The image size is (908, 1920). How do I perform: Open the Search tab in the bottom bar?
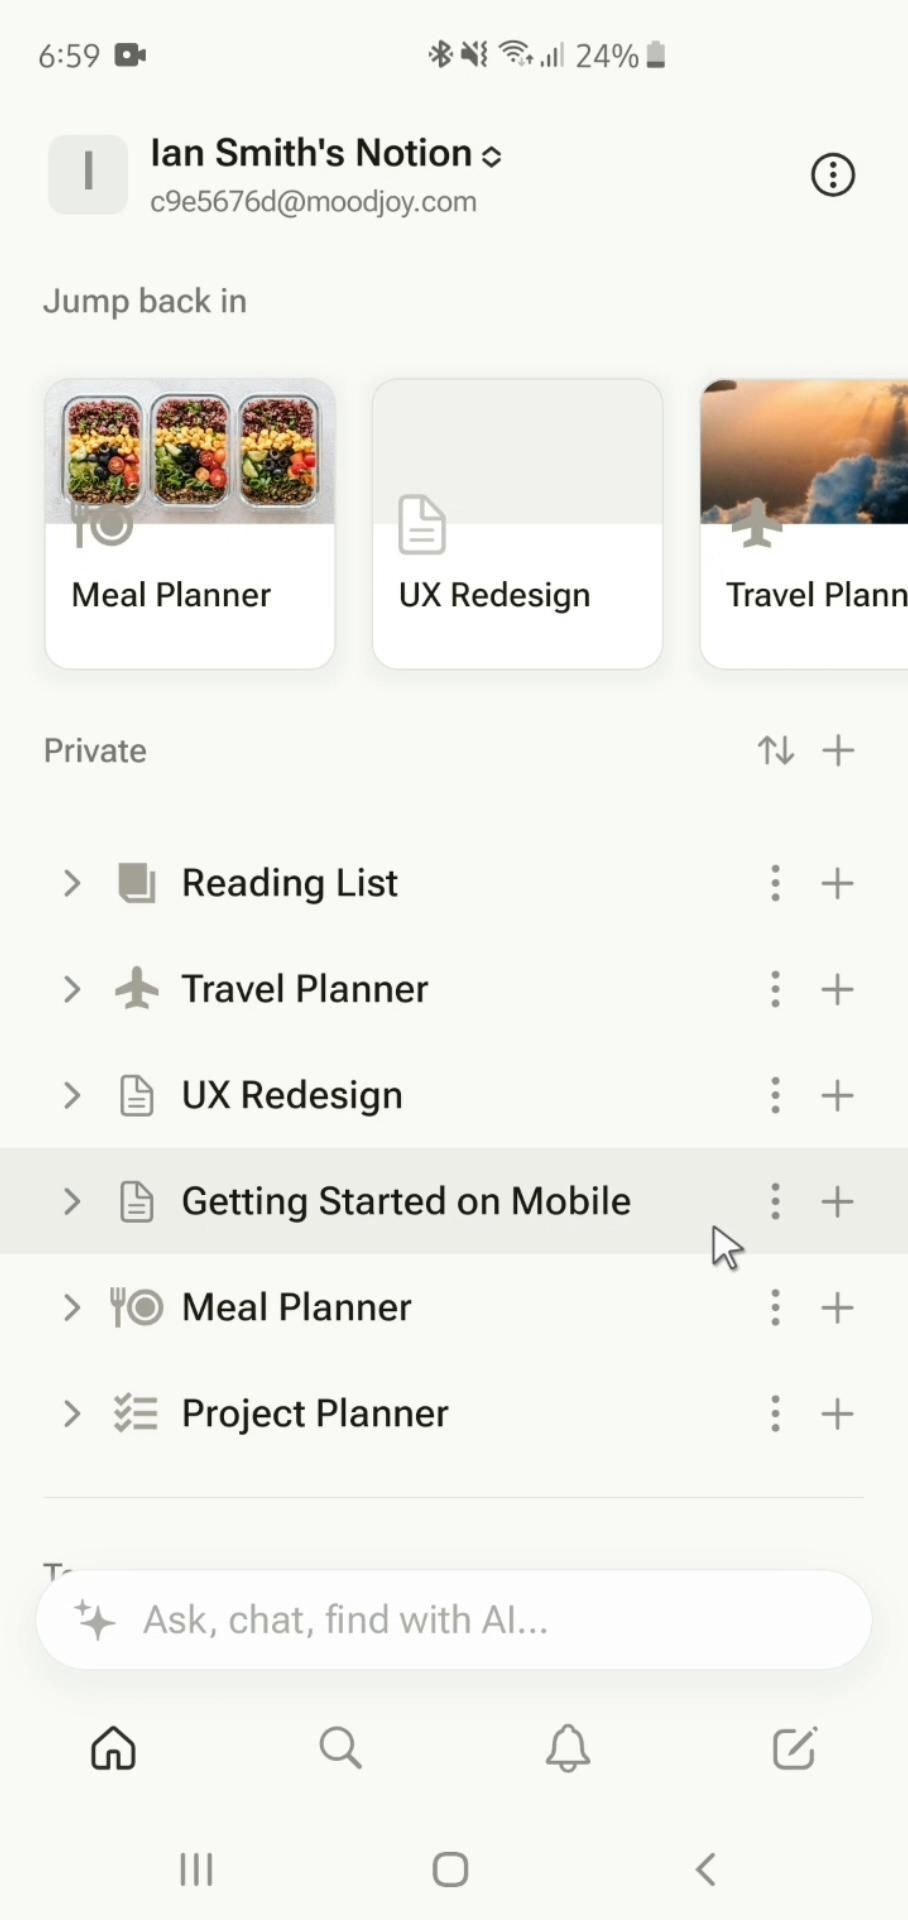340,1748
